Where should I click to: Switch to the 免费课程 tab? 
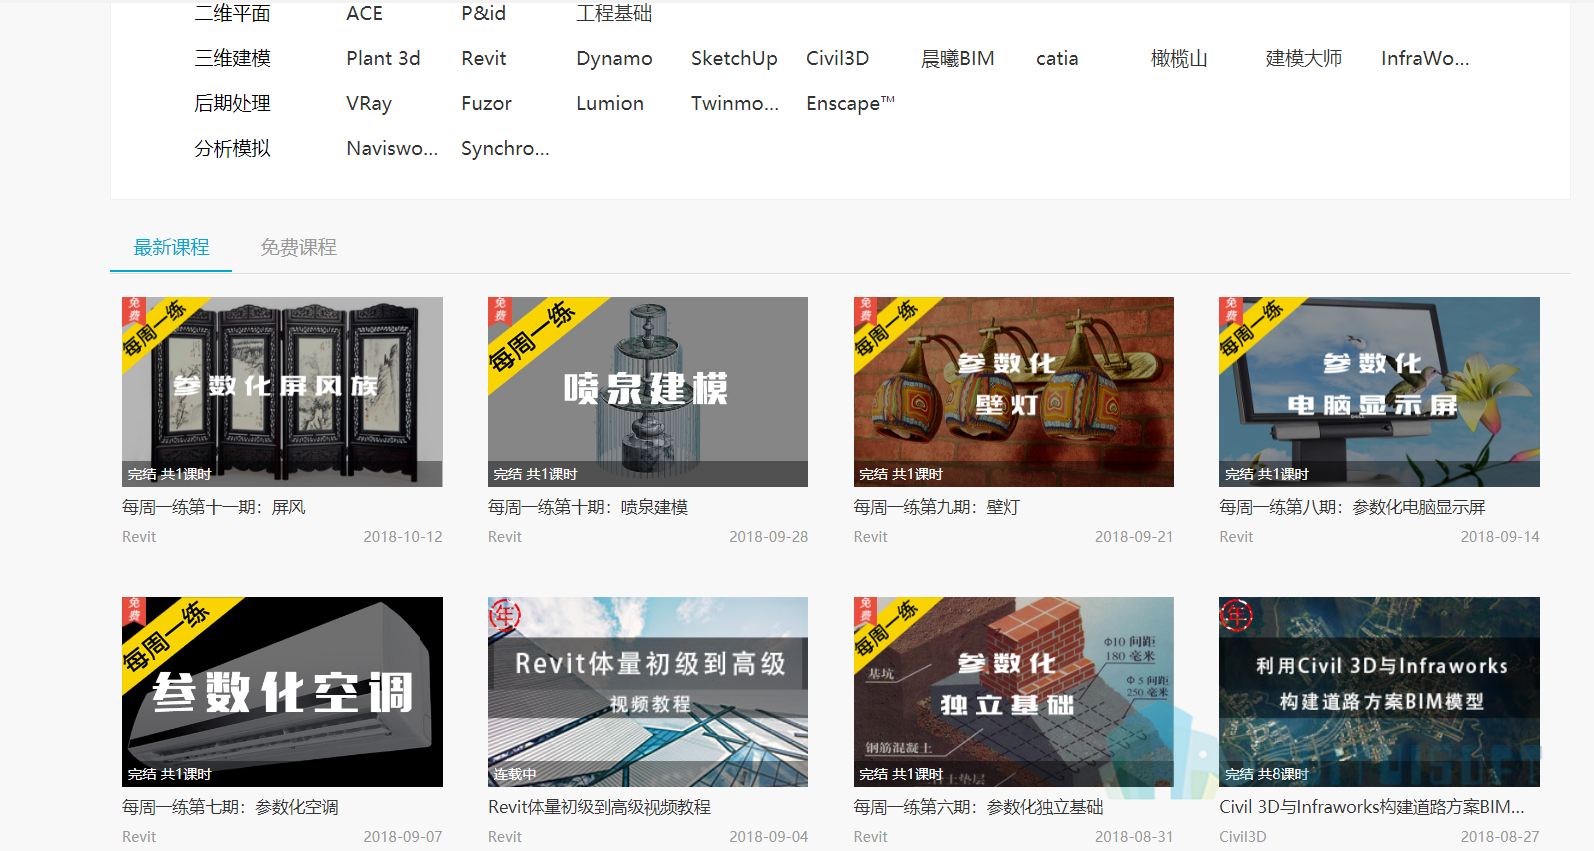tap(298, 247)
